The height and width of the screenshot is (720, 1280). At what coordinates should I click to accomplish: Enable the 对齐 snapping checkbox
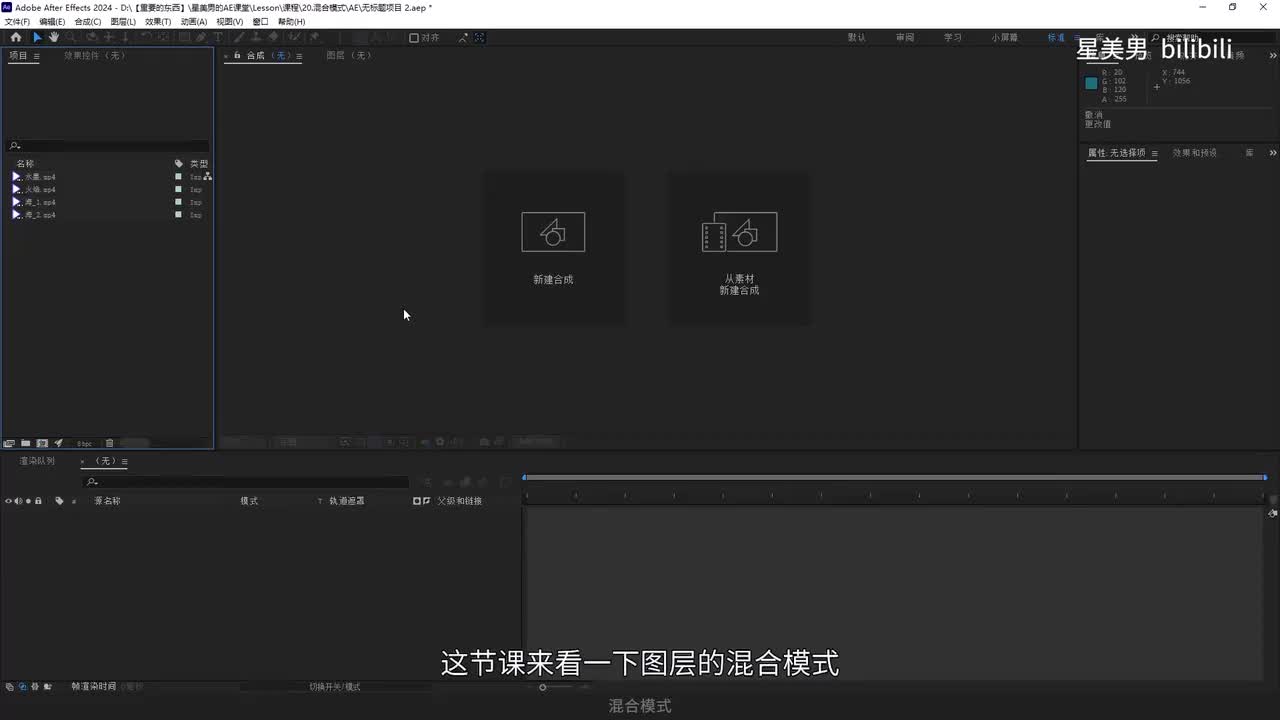click(x=414, y=38)
